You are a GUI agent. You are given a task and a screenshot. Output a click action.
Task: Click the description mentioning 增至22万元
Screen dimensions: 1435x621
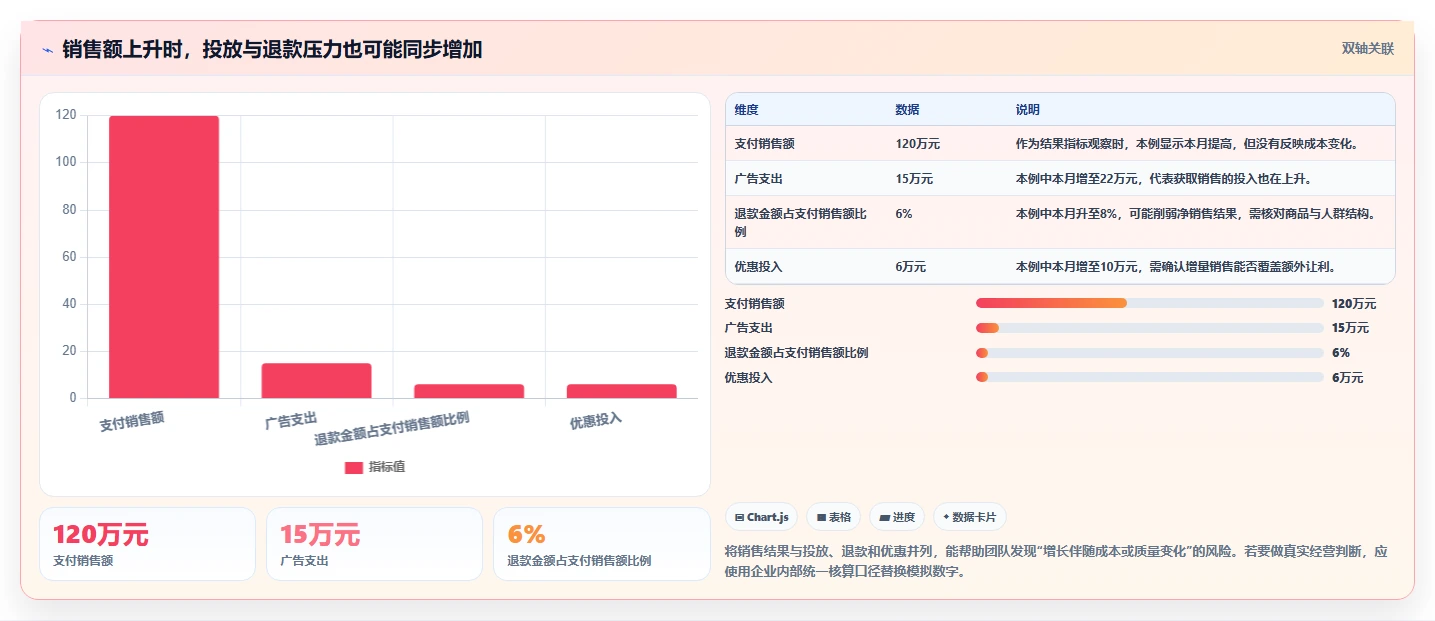[1163, 179]
